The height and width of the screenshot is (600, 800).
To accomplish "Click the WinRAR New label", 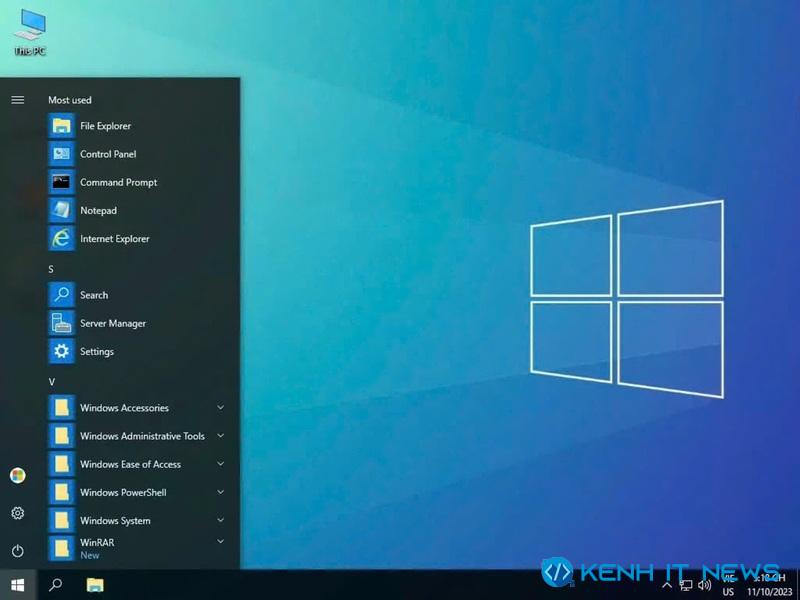I will pos(90,555).
